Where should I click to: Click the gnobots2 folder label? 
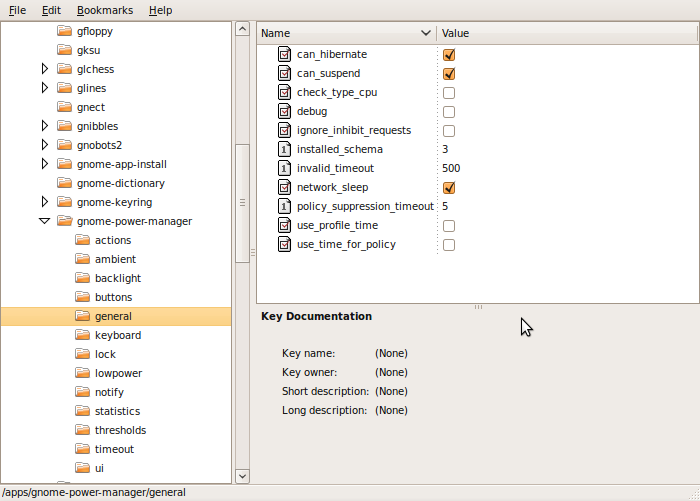click(x=99, y=145)
